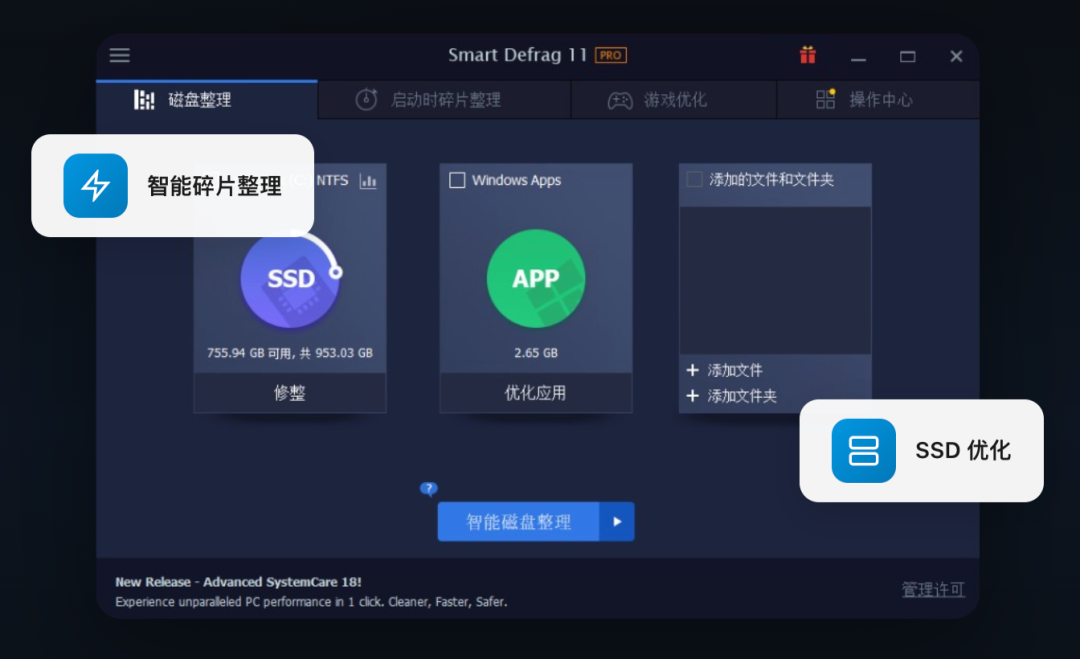This screenshot has width=1080, height=659.
Task: Click the 优化应用 button
Action: [x=536, y=393]
